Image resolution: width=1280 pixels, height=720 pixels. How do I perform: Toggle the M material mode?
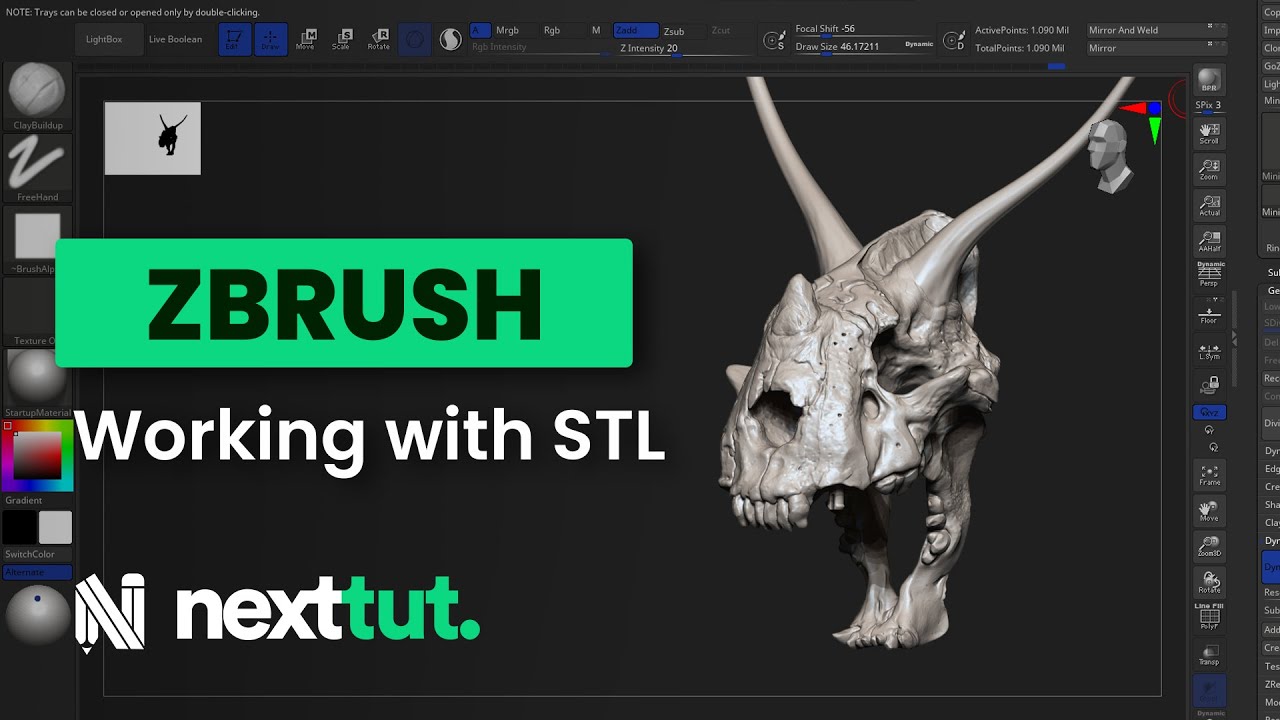pos(596,30)
